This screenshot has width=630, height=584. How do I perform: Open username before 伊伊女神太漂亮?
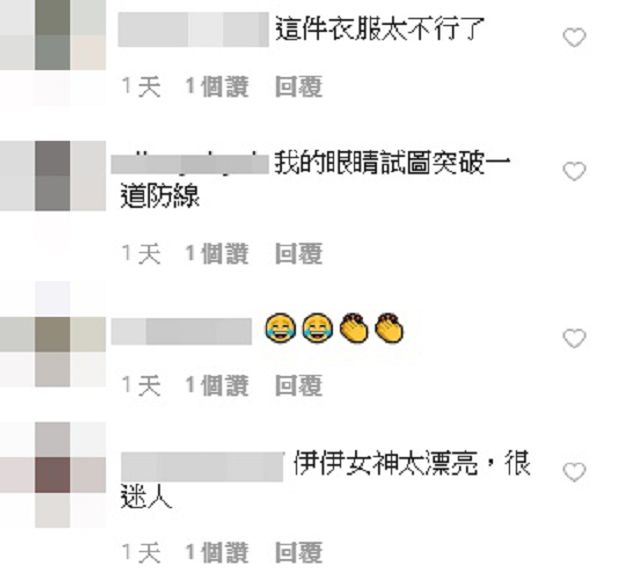[x=202, y=467]
